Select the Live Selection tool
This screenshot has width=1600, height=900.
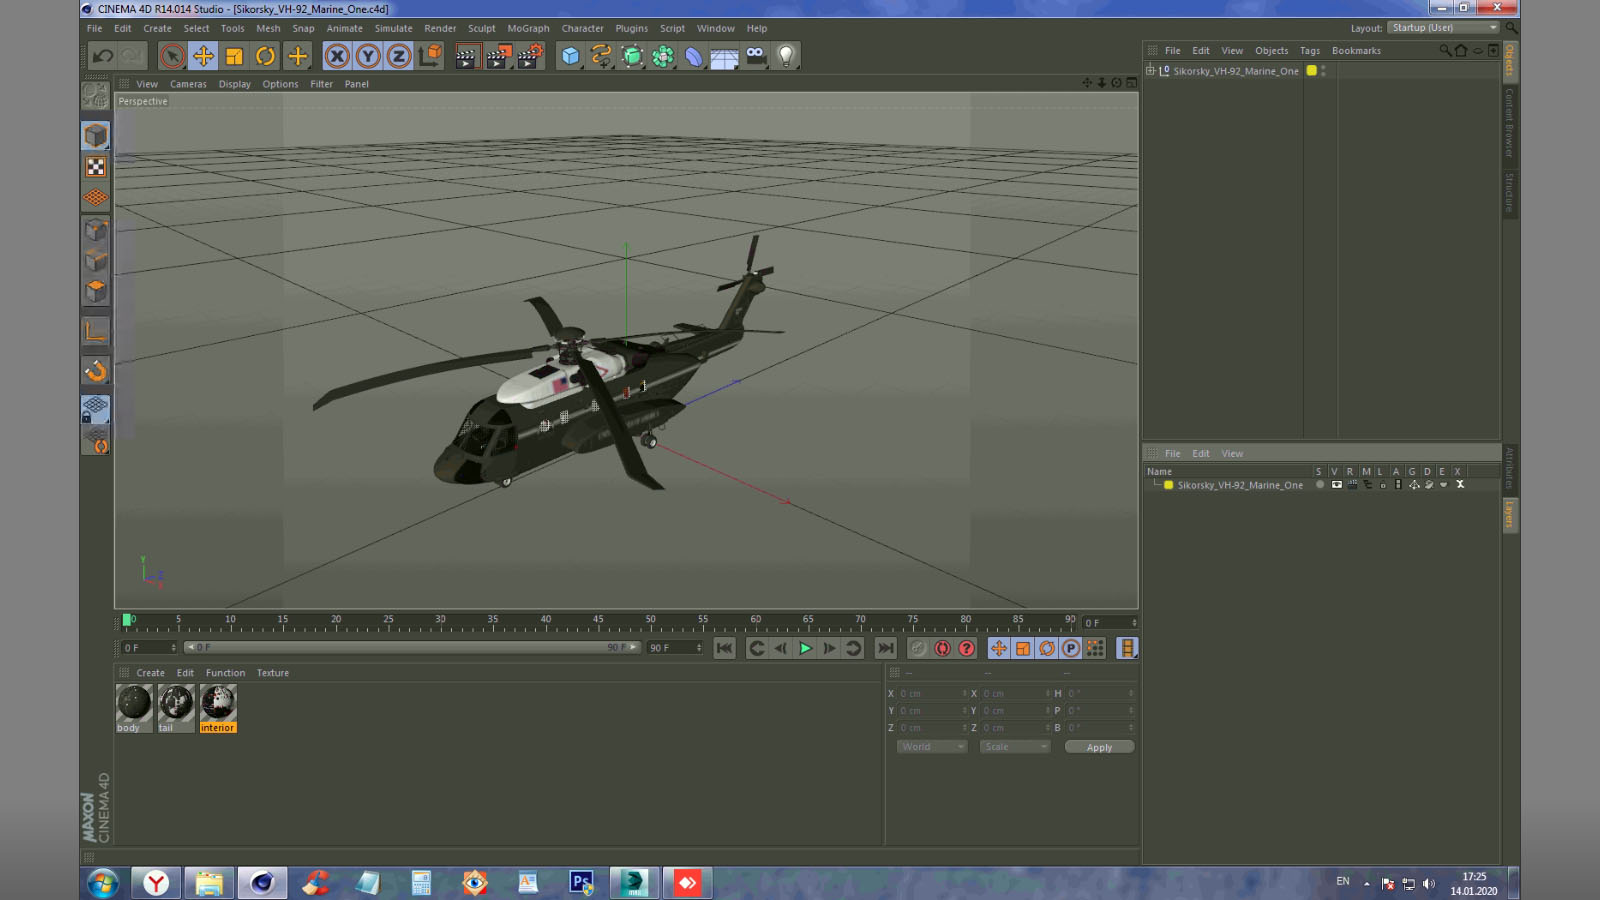point(172,56)
